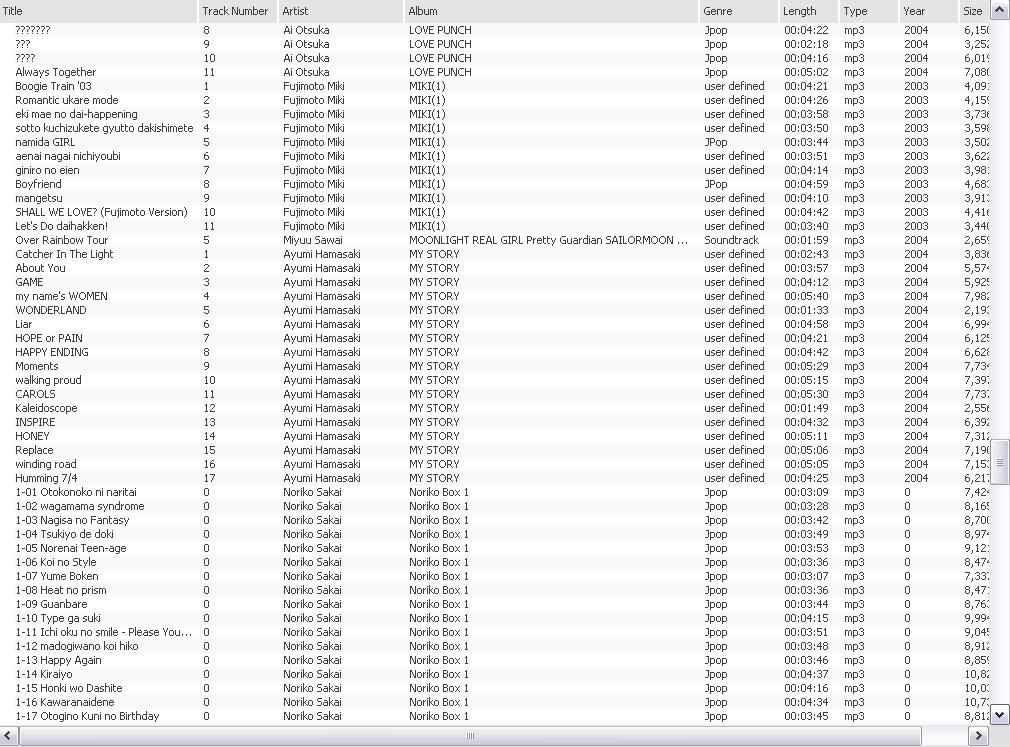Select 'my name's WOMEN' track

[x=495, y=296]
